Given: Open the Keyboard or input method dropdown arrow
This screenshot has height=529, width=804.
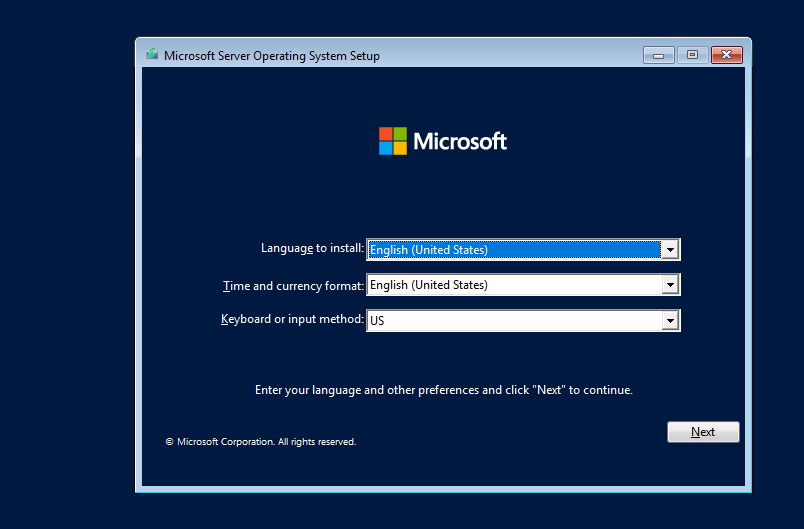Looking at the screenshot, I should [670, 321].
